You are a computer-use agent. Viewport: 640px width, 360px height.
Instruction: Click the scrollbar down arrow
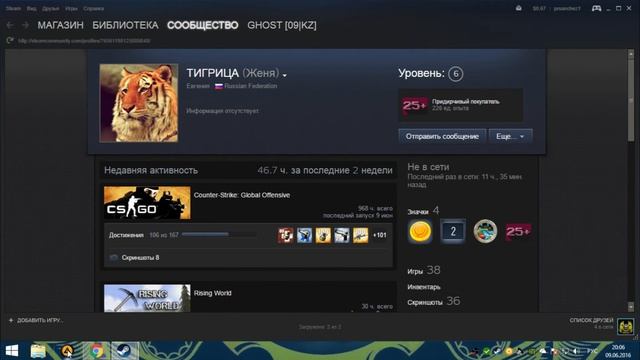point(631,306)
